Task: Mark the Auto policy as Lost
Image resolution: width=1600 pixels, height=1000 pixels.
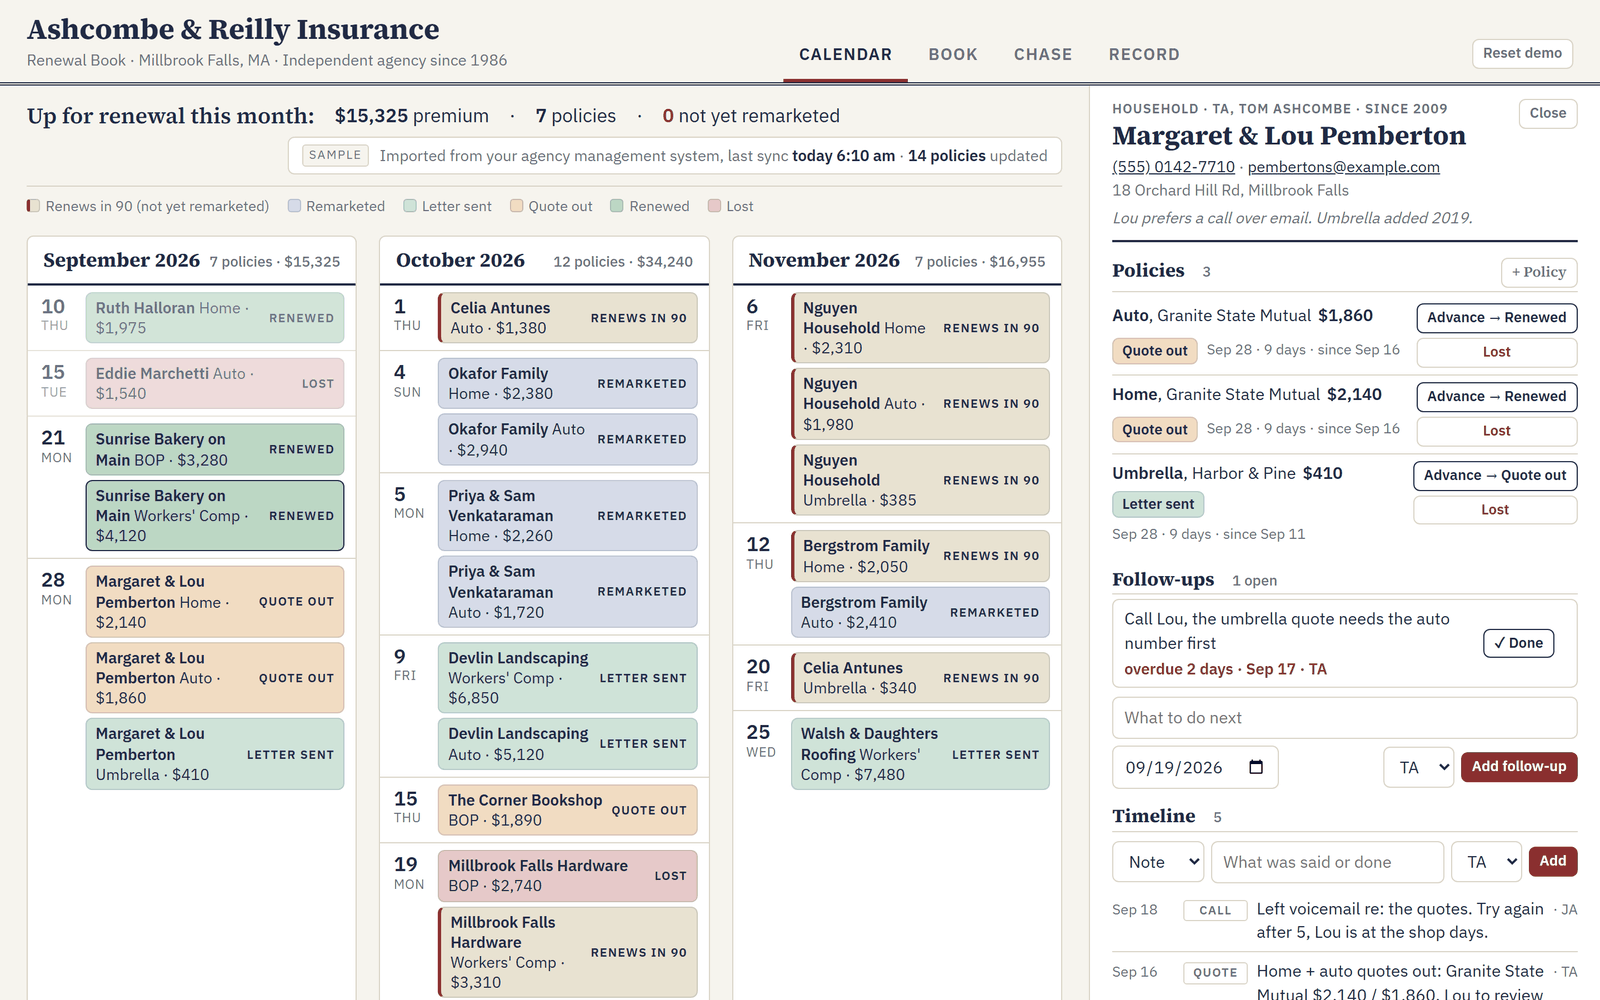Action: click(x=1496, y=352)
